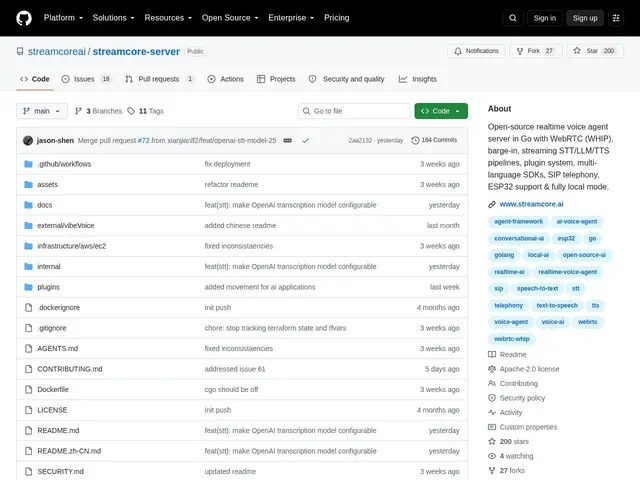Click the GitHub logo icon
This screenshot has width=640, height=480.
(24, 18)
